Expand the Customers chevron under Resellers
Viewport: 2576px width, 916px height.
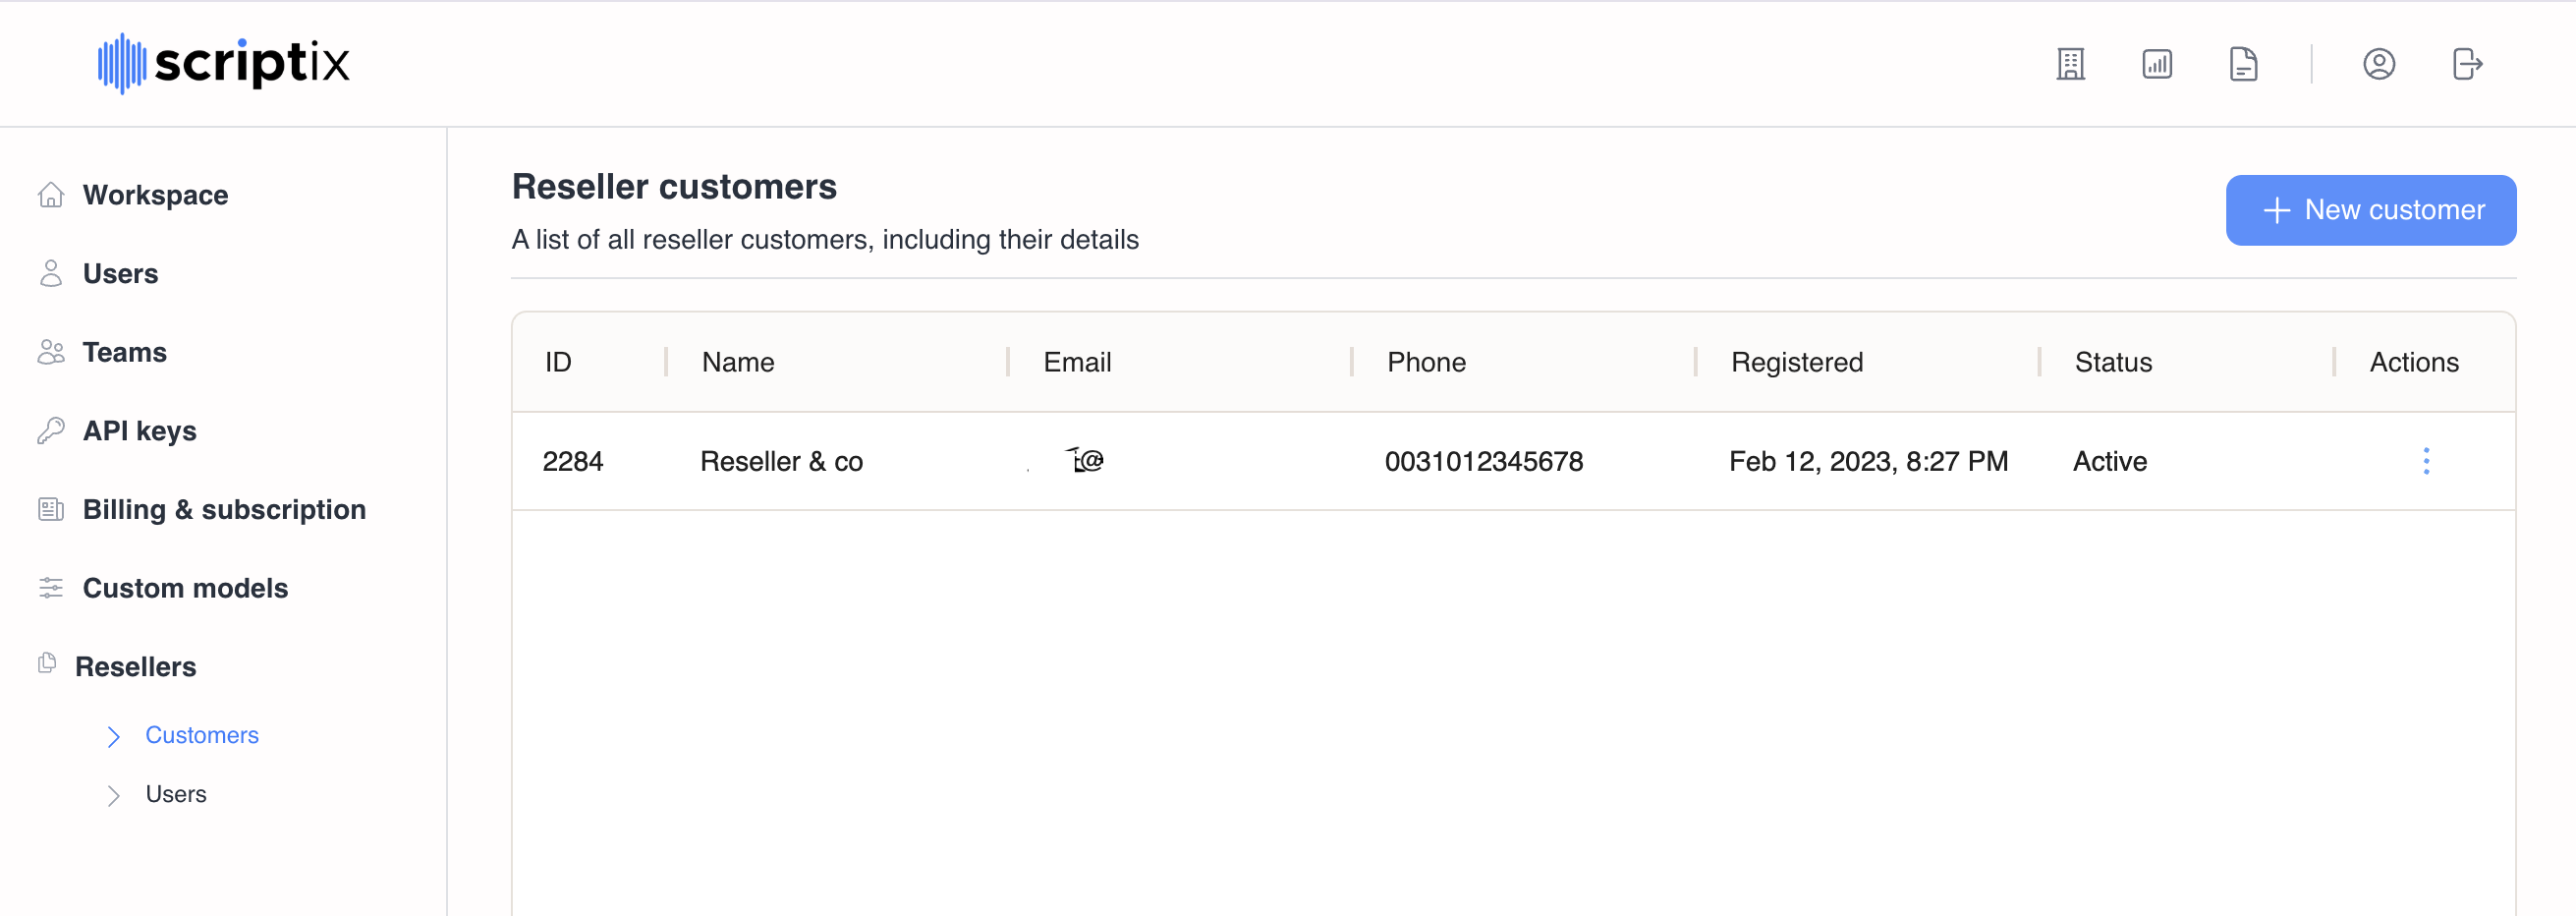(x=113, y=736)
